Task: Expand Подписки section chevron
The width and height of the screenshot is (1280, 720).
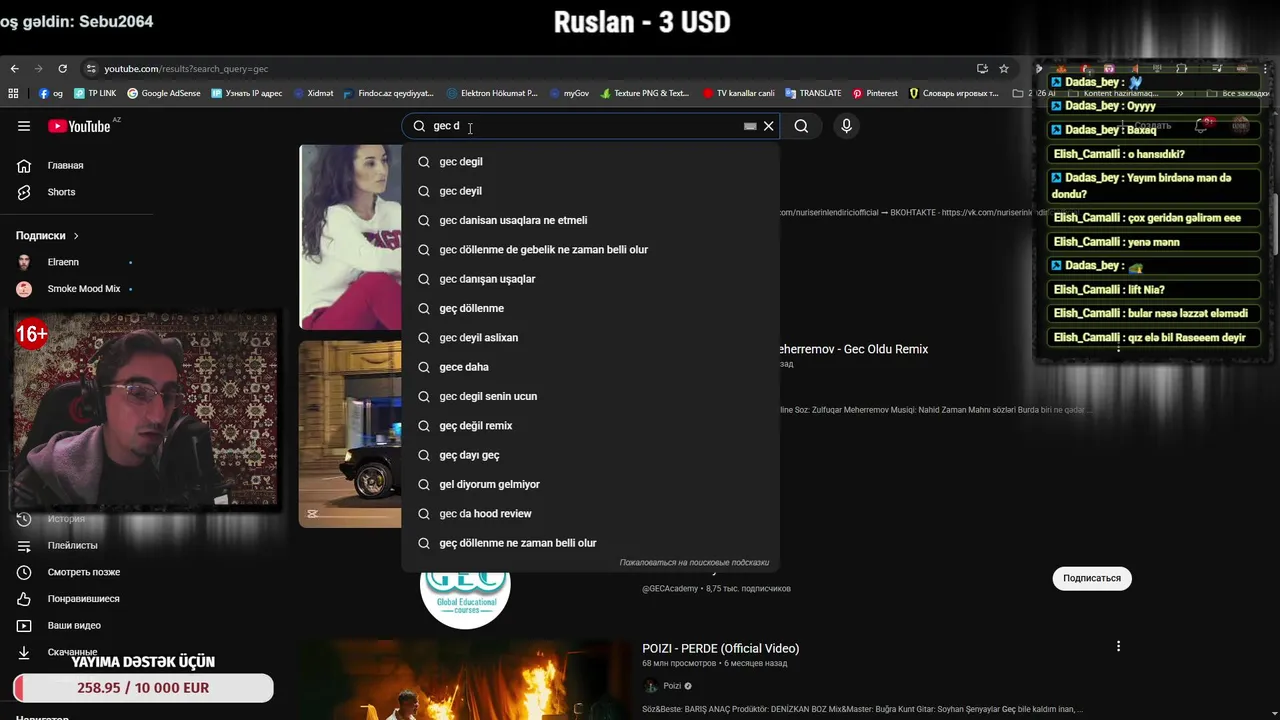Action: (76, 236)
